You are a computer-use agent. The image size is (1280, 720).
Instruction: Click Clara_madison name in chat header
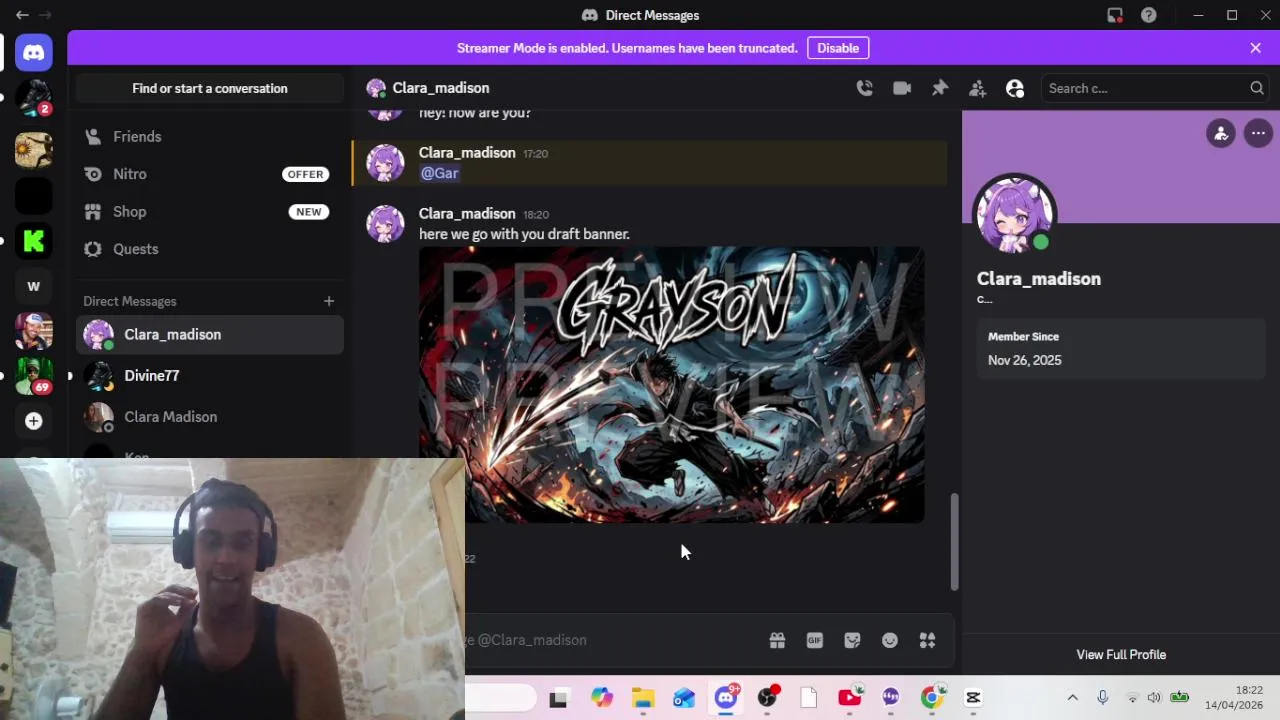click(441, 88)
